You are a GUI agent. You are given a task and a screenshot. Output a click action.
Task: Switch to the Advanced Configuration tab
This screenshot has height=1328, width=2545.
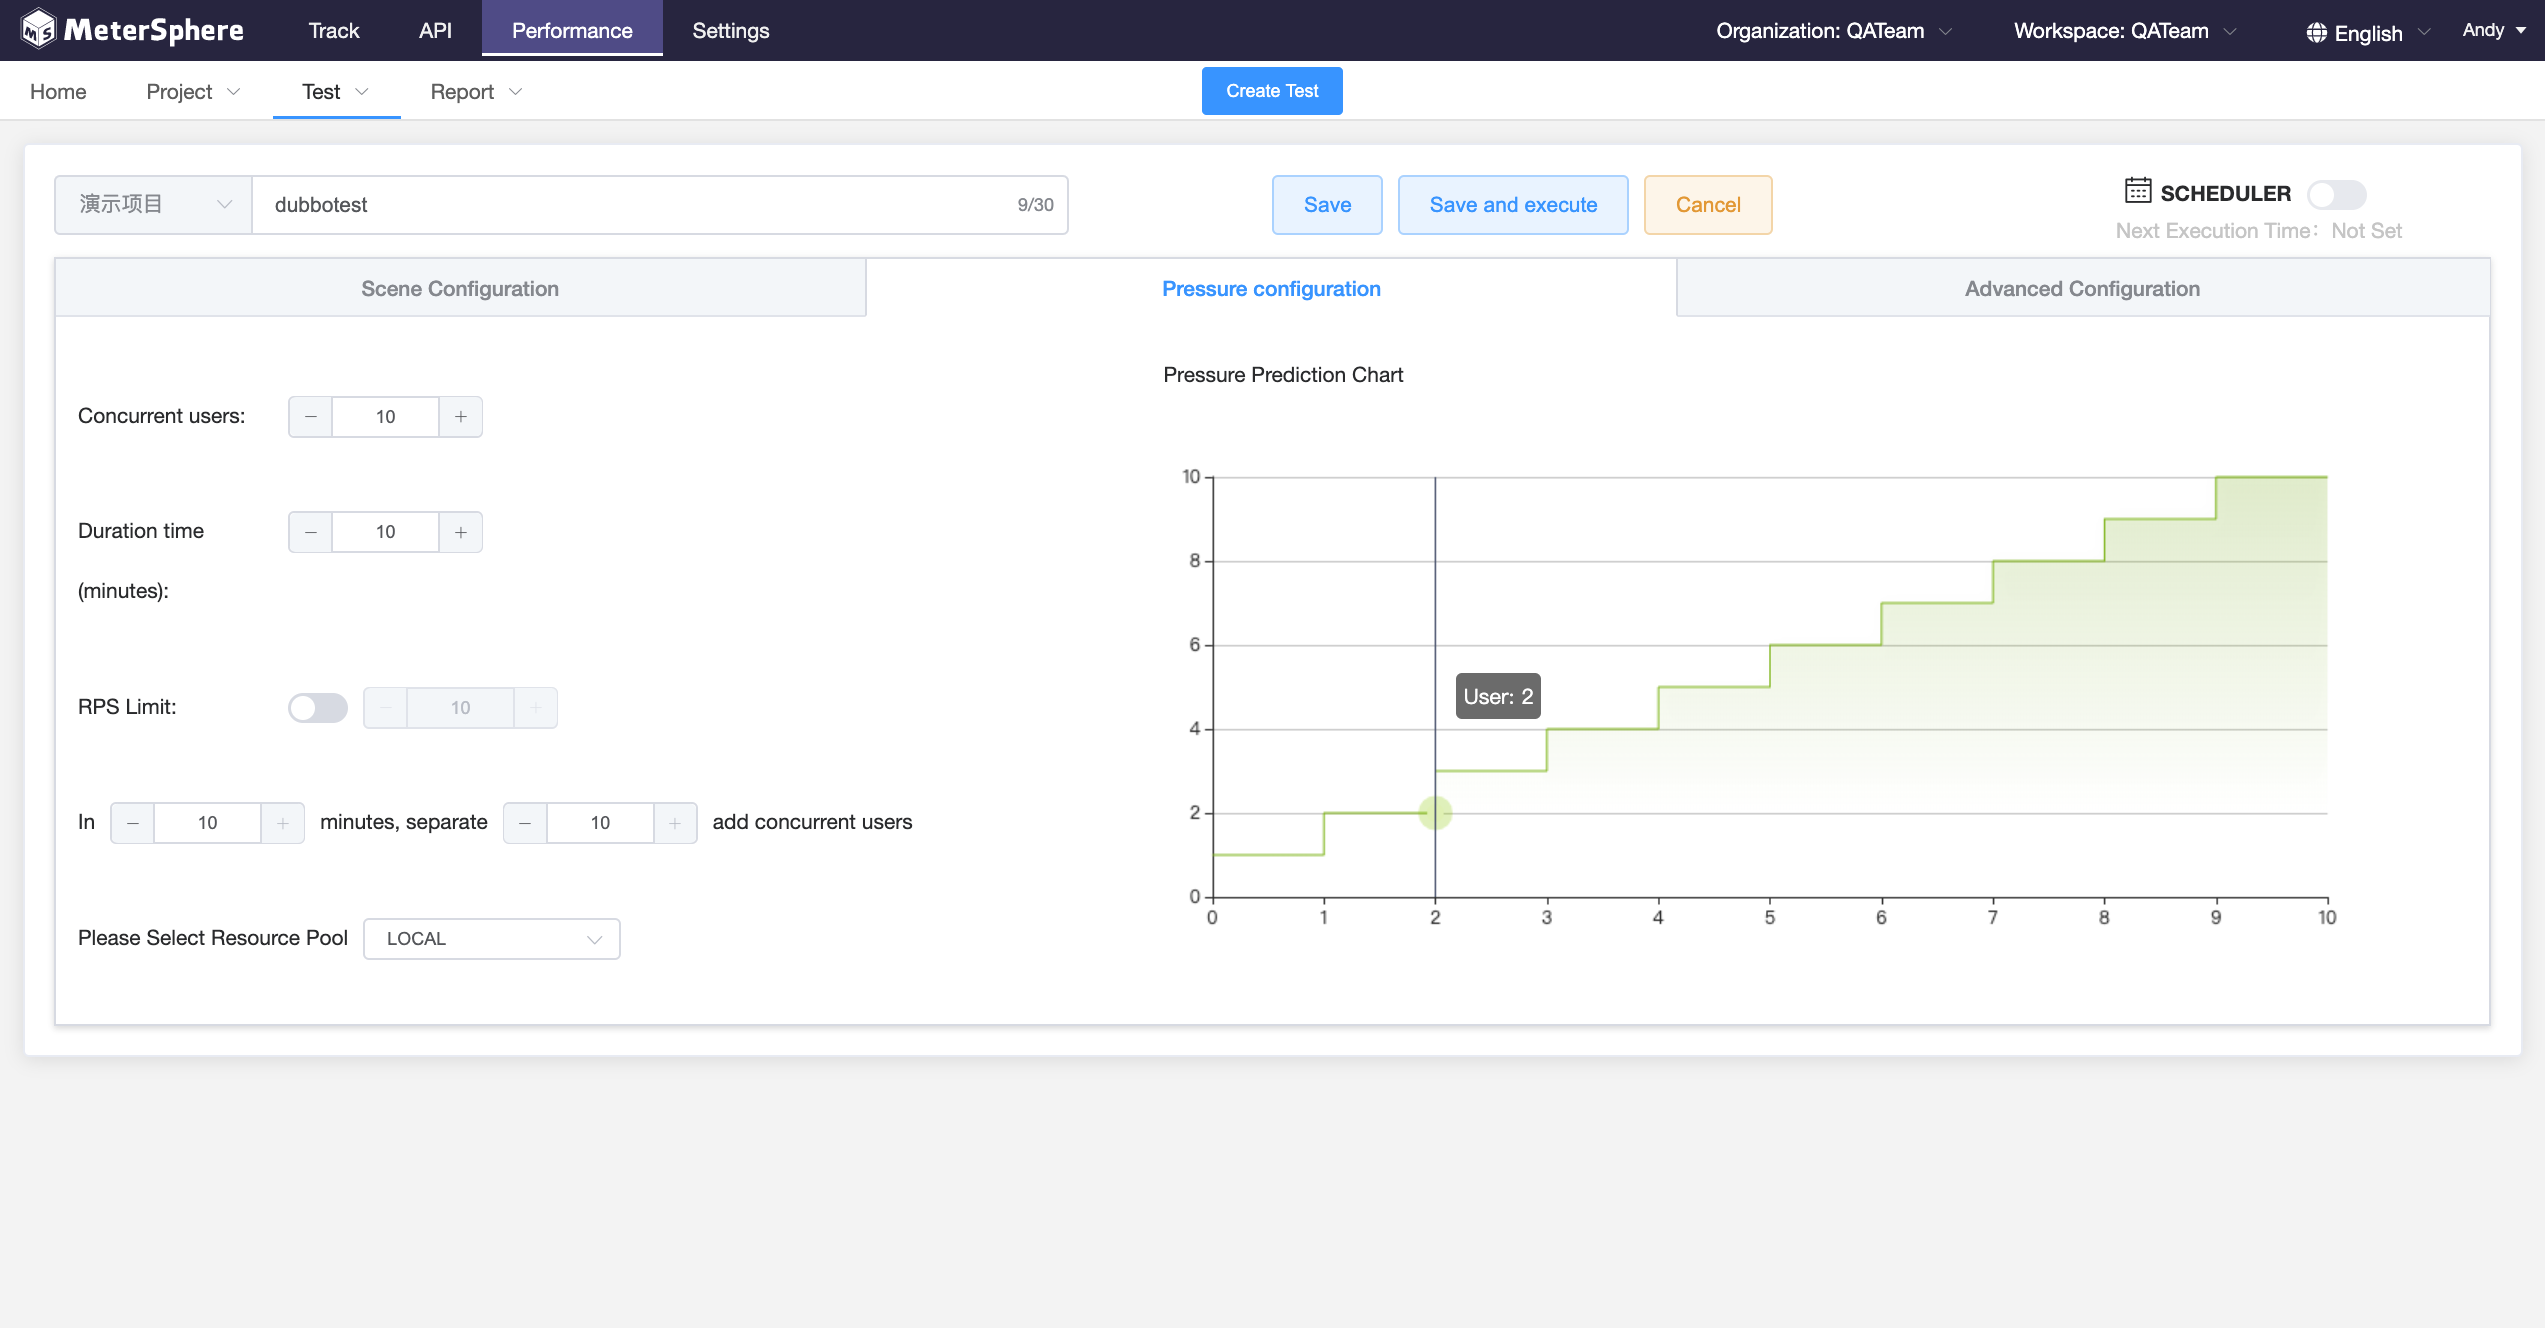tap(2081, 288)
